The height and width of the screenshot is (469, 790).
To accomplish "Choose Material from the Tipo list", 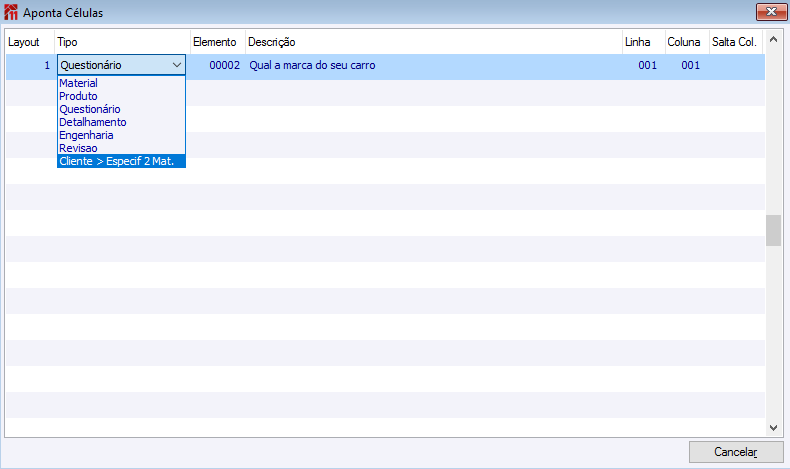I will click(121, 83).
